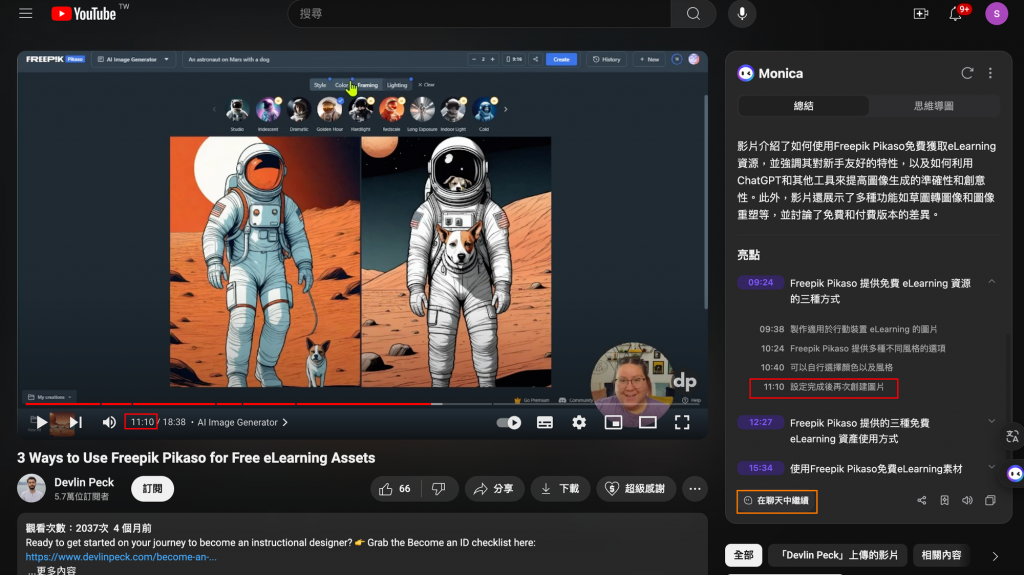Screen dimensions: 1024x575
Task: Select the 「Devlin Peck」上傳的影片 filter chip
Action: 839,555
